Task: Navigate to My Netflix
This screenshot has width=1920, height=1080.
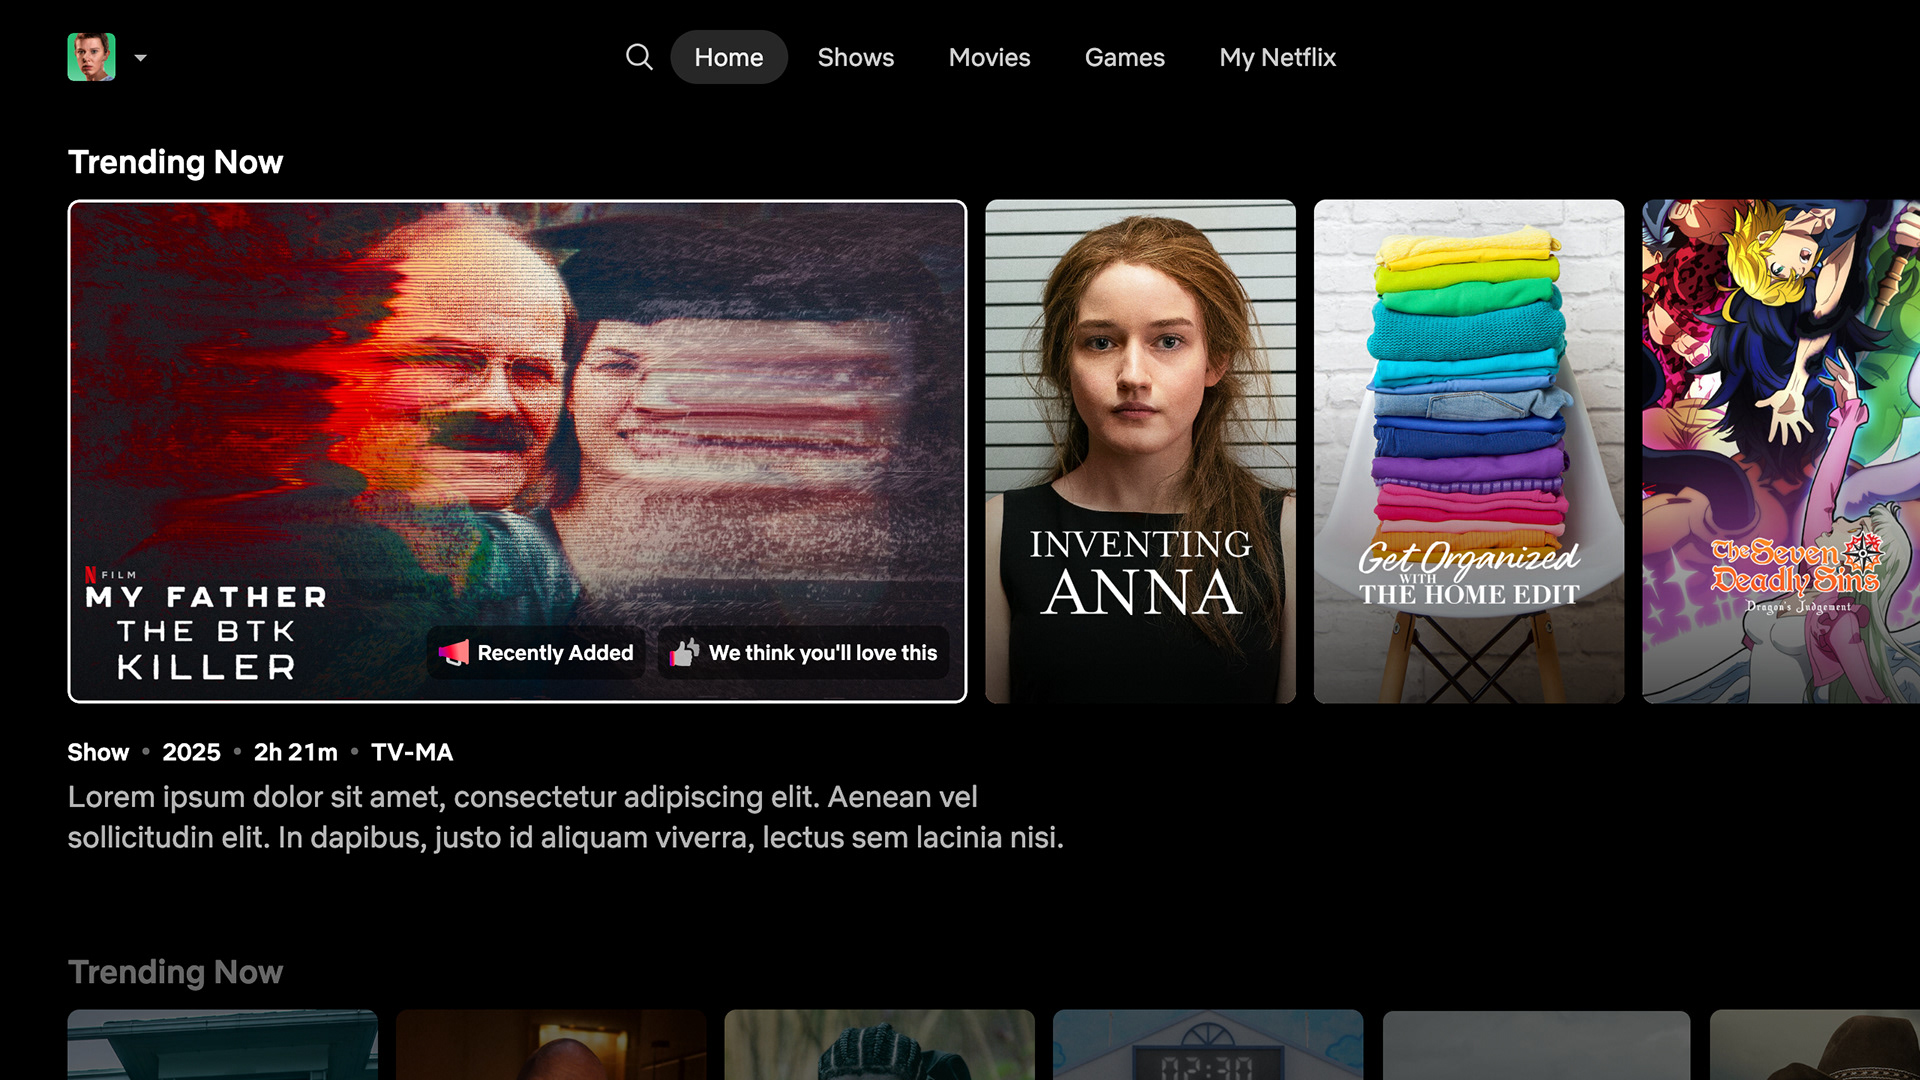Action: click(x=1277, y=57)
